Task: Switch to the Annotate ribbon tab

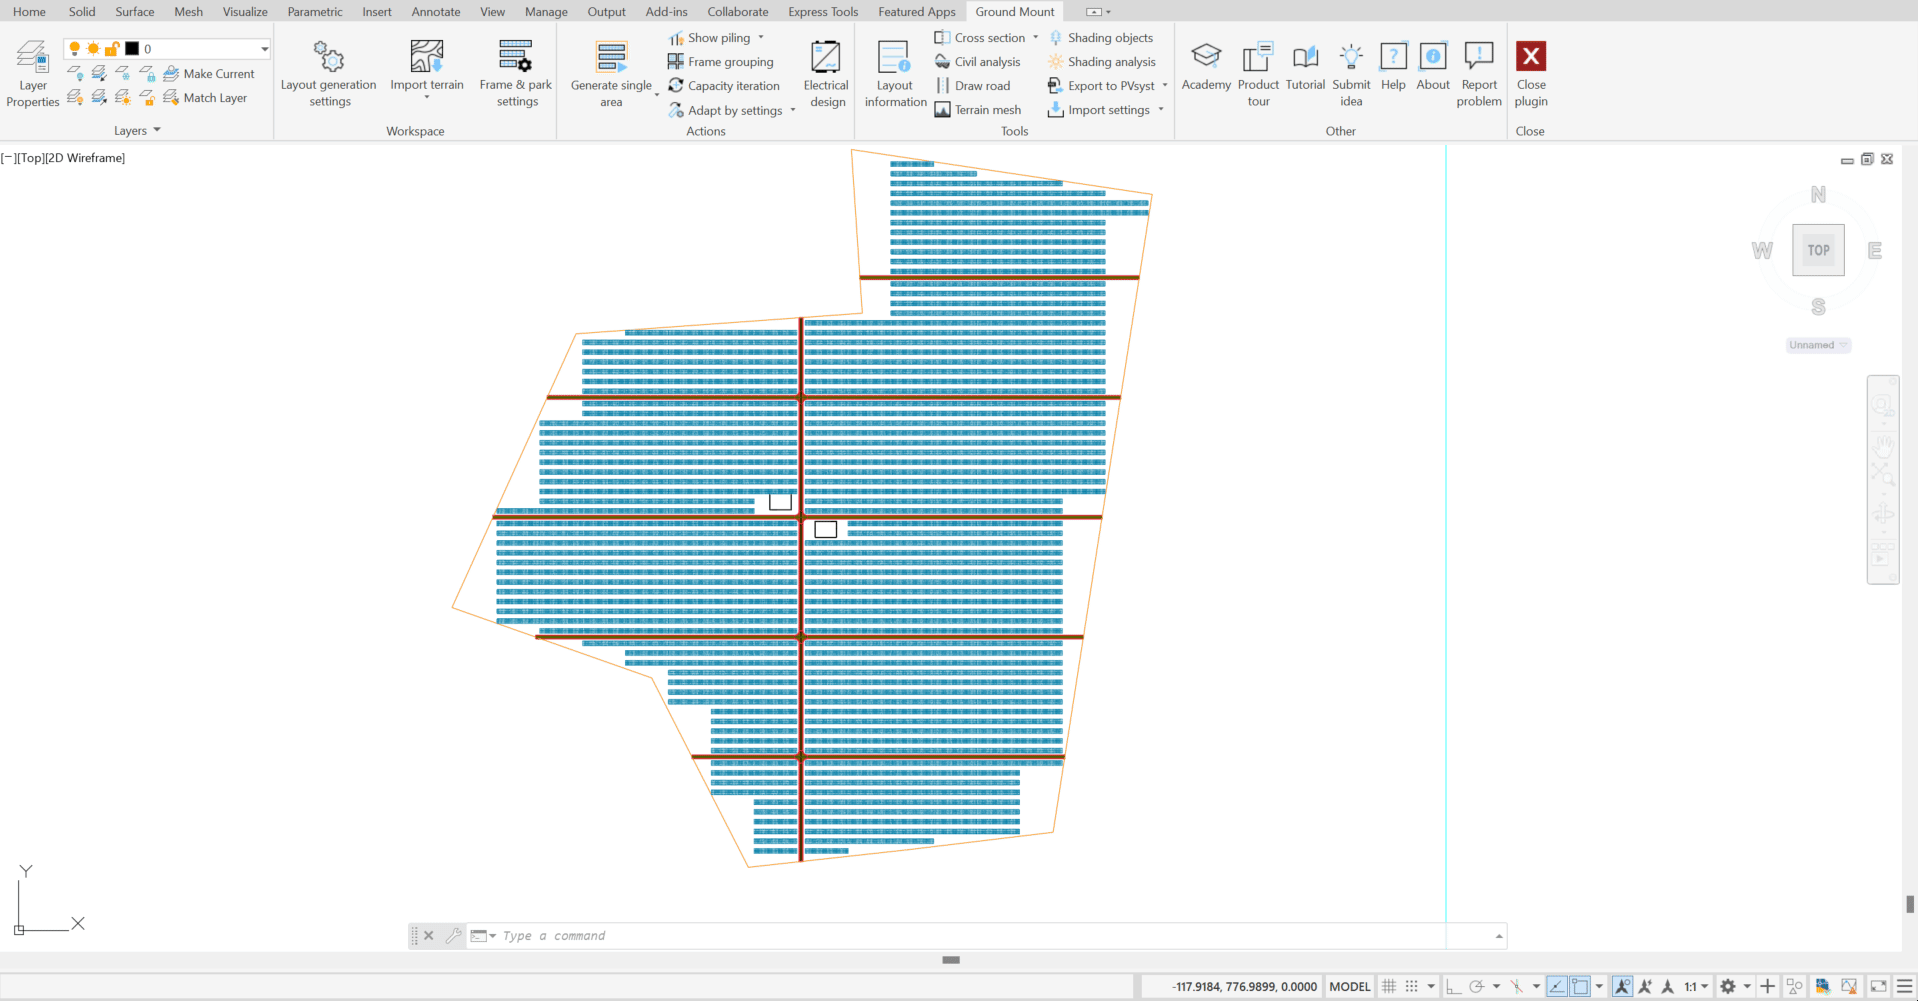Action: pos(436,12)
